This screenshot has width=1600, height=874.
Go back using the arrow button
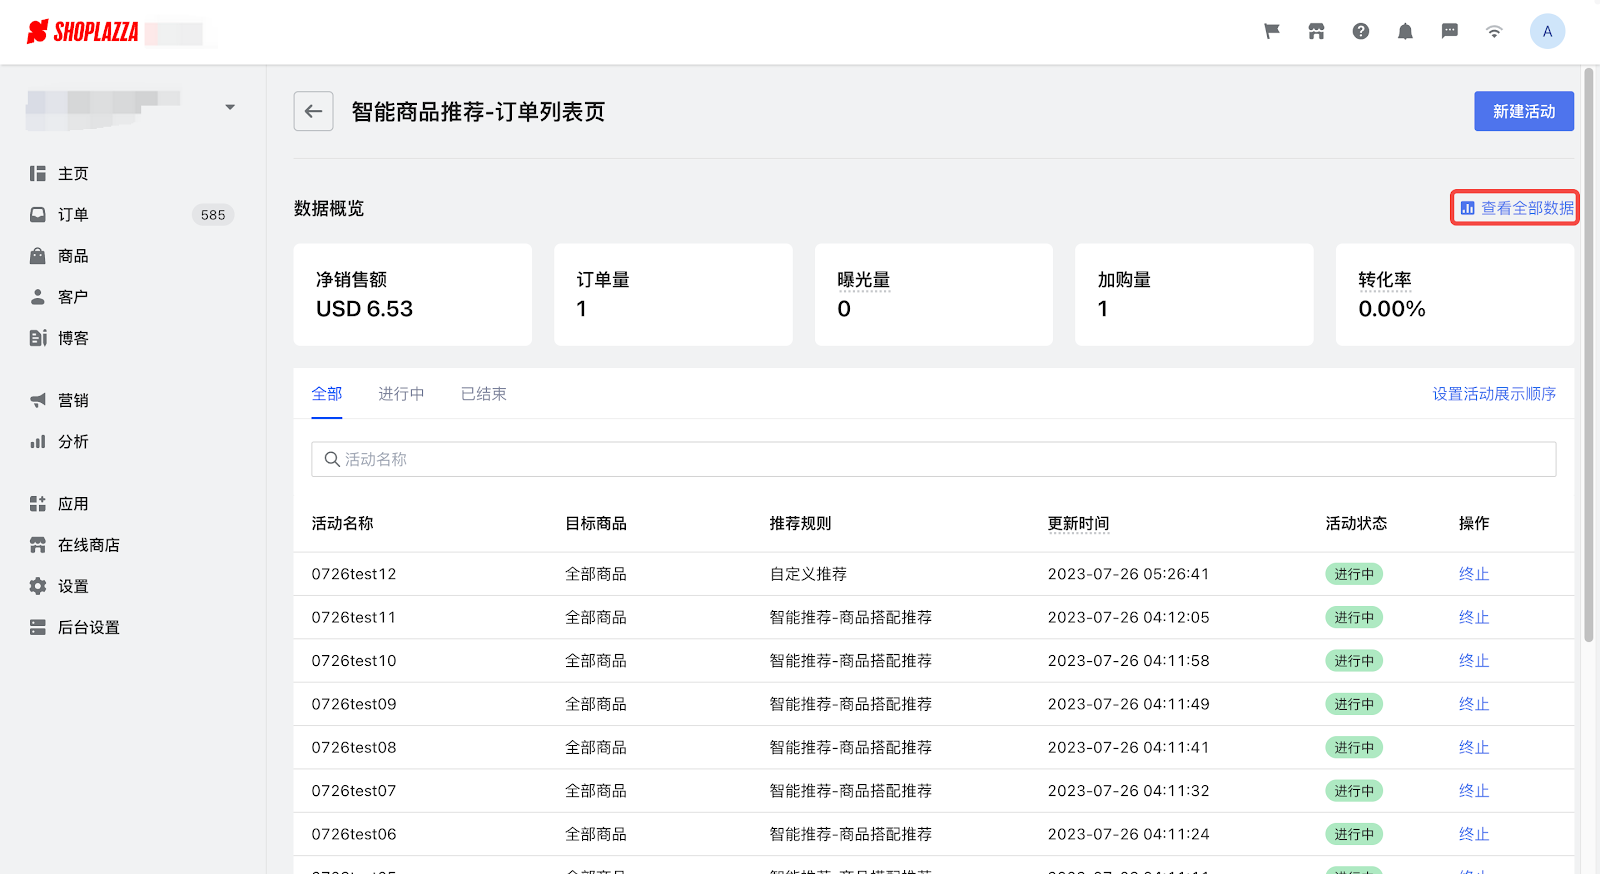313,111
